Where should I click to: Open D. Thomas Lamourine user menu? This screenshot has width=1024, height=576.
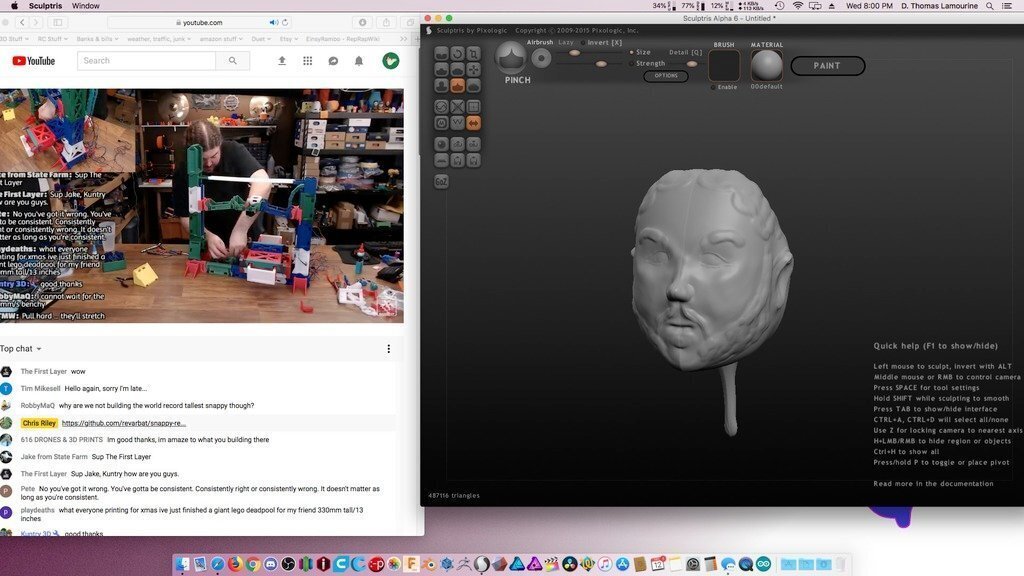[x=939, y=6]
